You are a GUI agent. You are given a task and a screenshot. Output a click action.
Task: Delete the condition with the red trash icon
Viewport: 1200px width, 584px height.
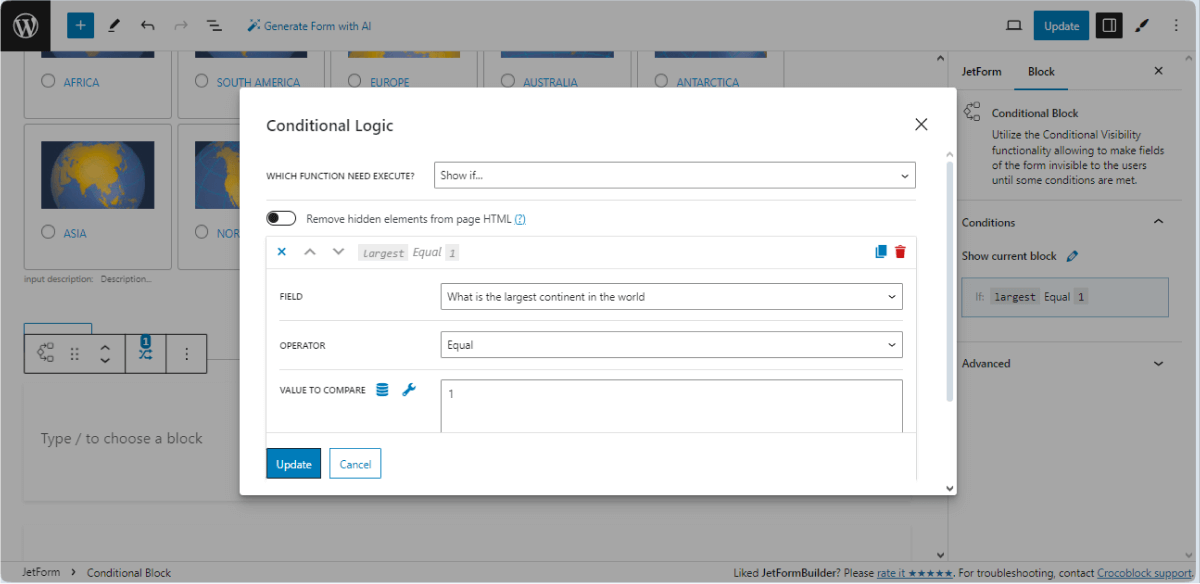click(x=900, y=252)
